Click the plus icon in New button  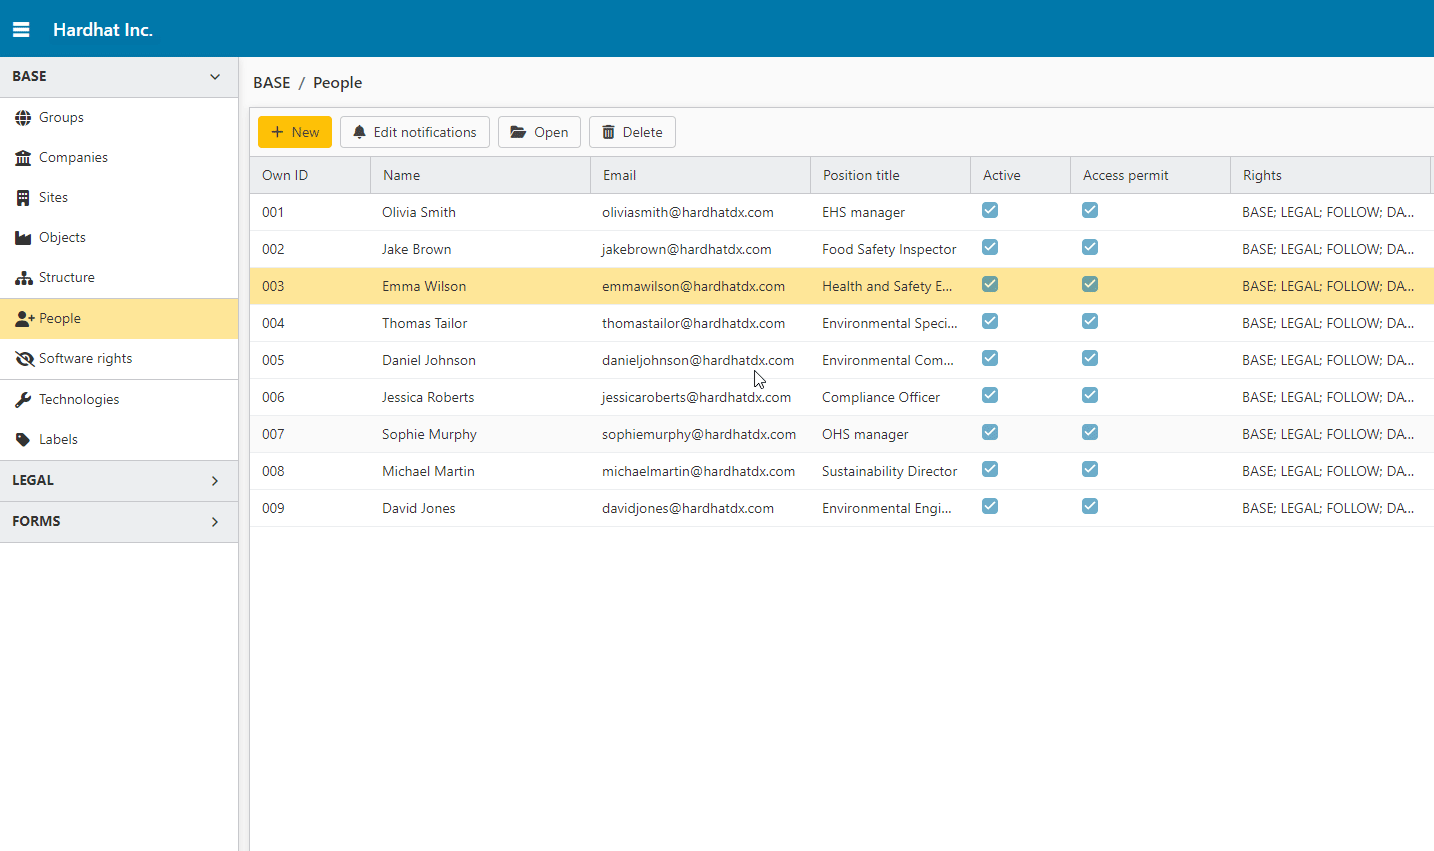(x=277, y=132)
